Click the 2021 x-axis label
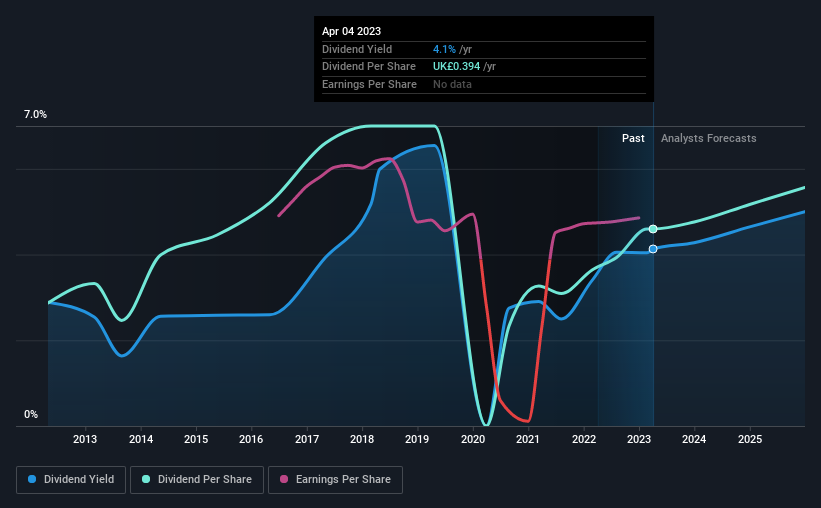 528,439
